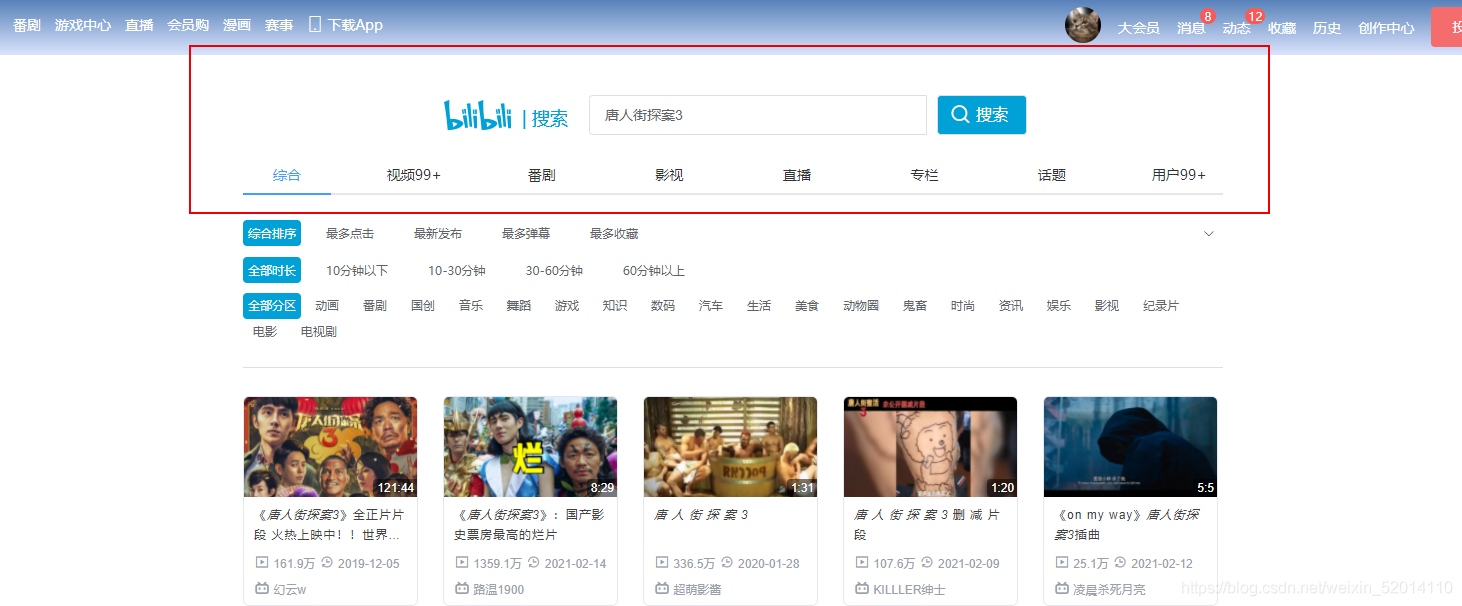Click clock icon beside date 2021-02-14

coord(532,563)
